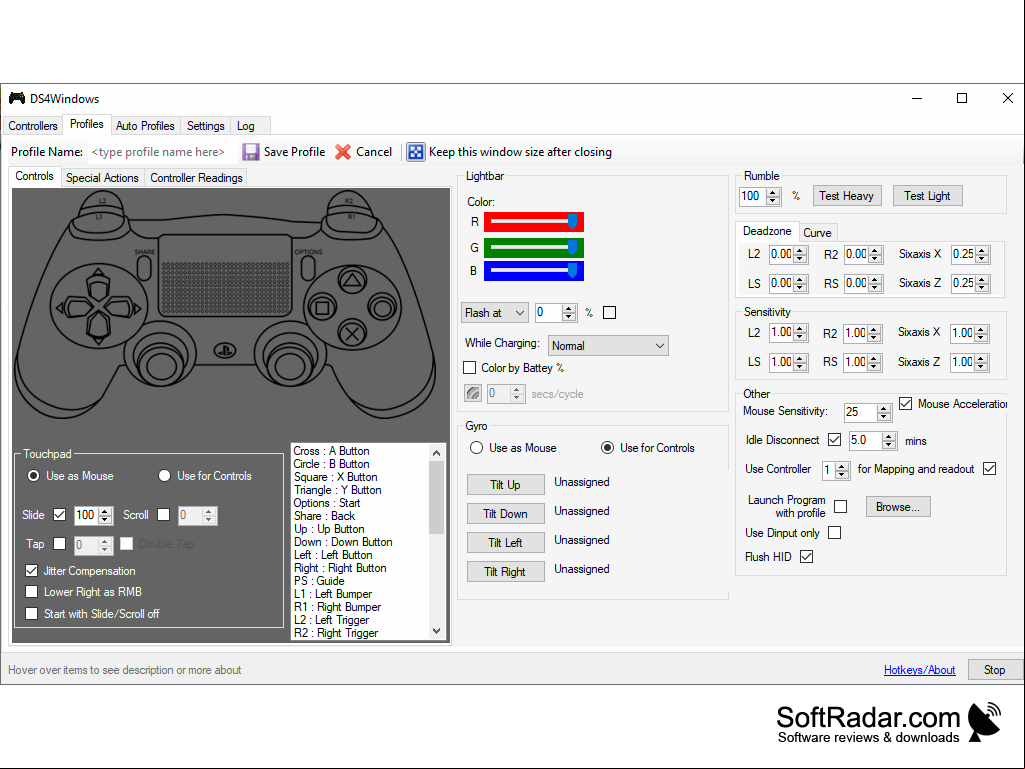This screenshot has height=769, width=1025.
Task: Select Gyro Use as Mouse radio
Action: [x=477, y=448]
